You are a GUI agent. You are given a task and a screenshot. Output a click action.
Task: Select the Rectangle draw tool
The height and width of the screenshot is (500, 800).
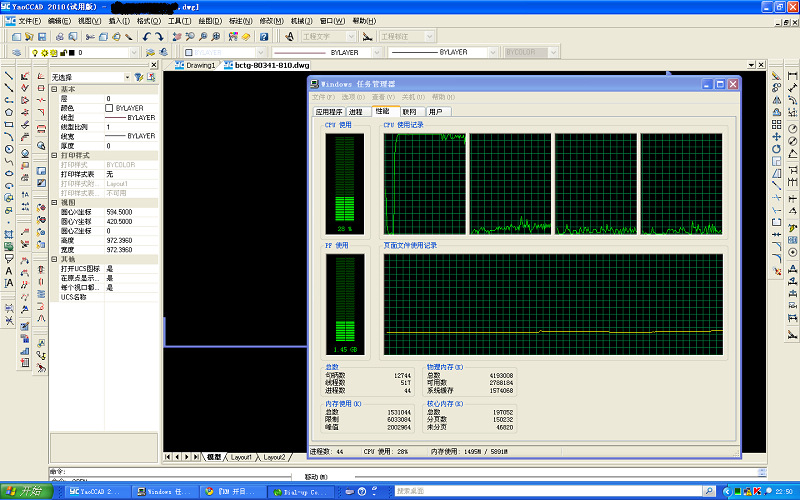coord(9,124)
